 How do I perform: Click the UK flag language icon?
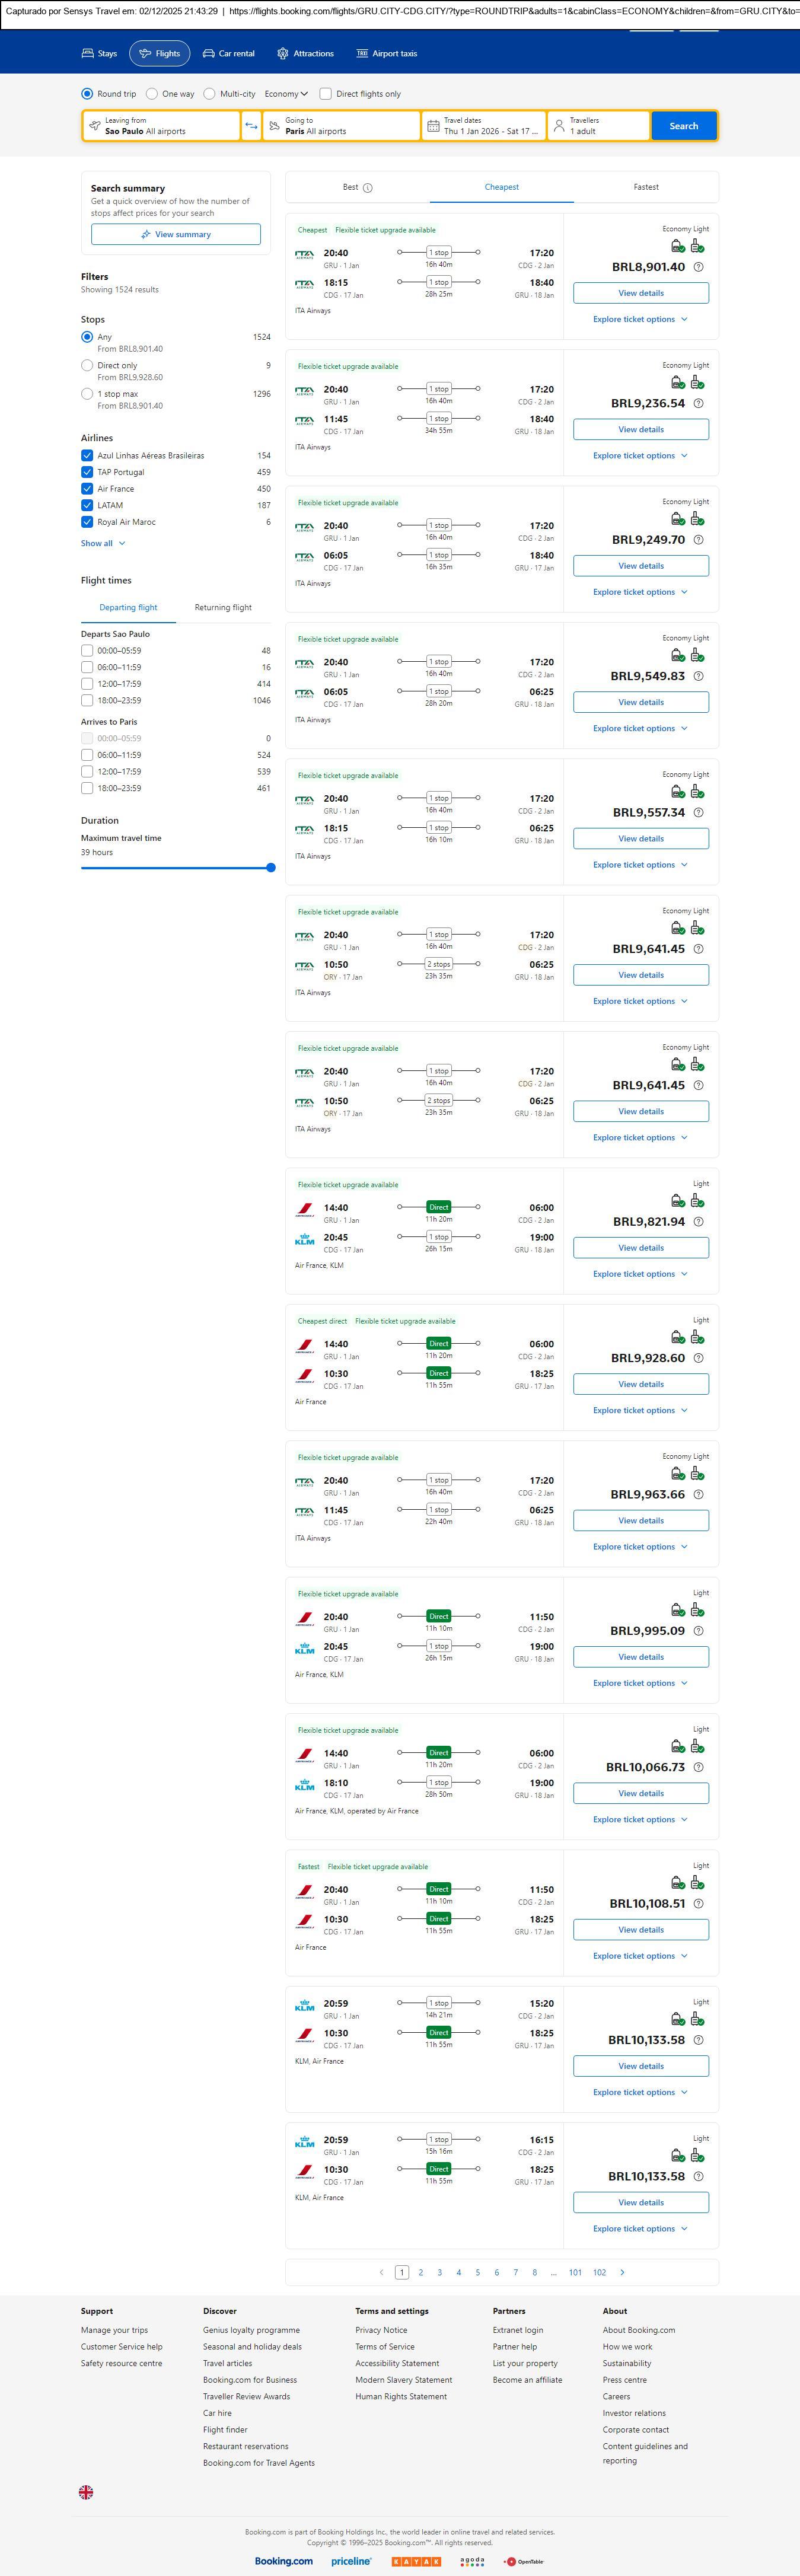point(86,2492)
